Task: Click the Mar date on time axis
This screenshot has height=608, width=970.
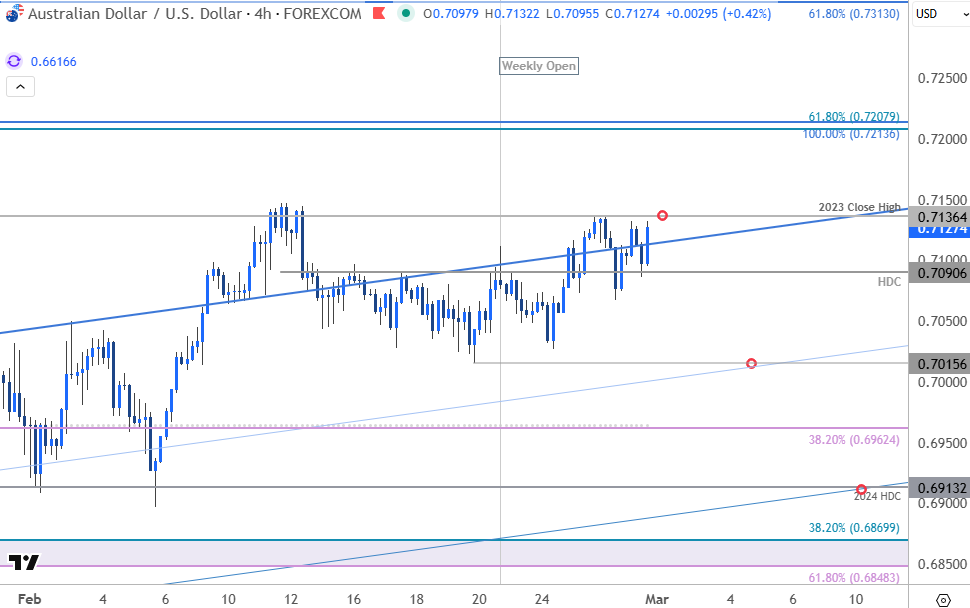Action: pyautogui.click(x=657, y=599)
